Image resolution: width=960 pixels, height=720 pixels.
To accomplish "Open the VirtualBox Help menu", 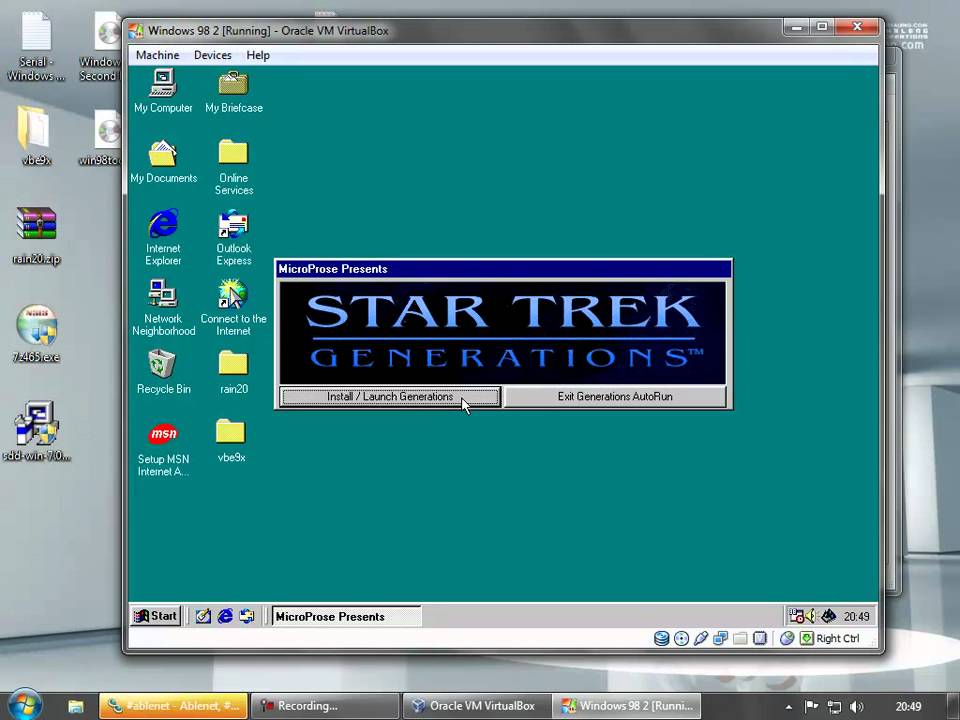I will (258, 55).
